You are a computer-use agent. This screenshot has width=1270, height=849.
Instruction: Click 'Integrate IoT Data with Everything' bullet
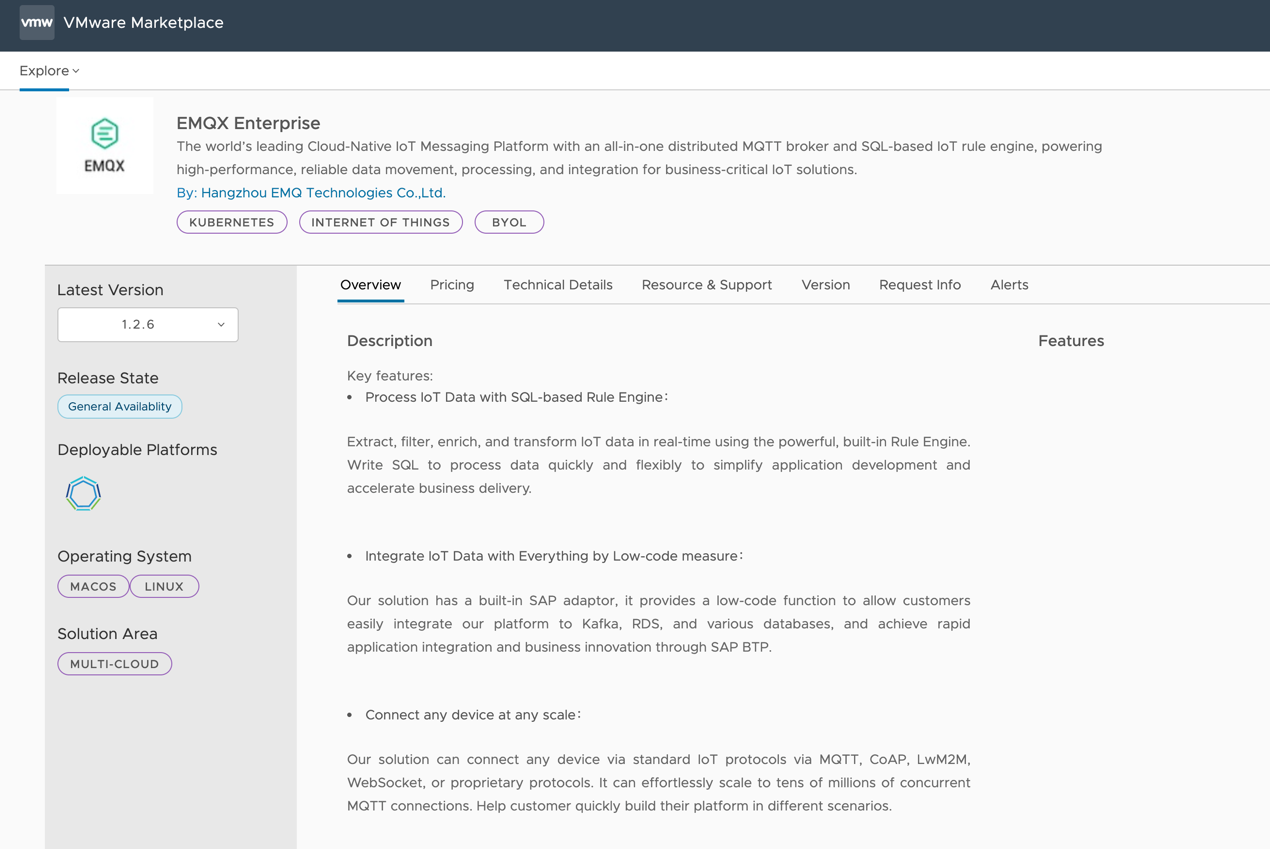click(x=554, y=556)
